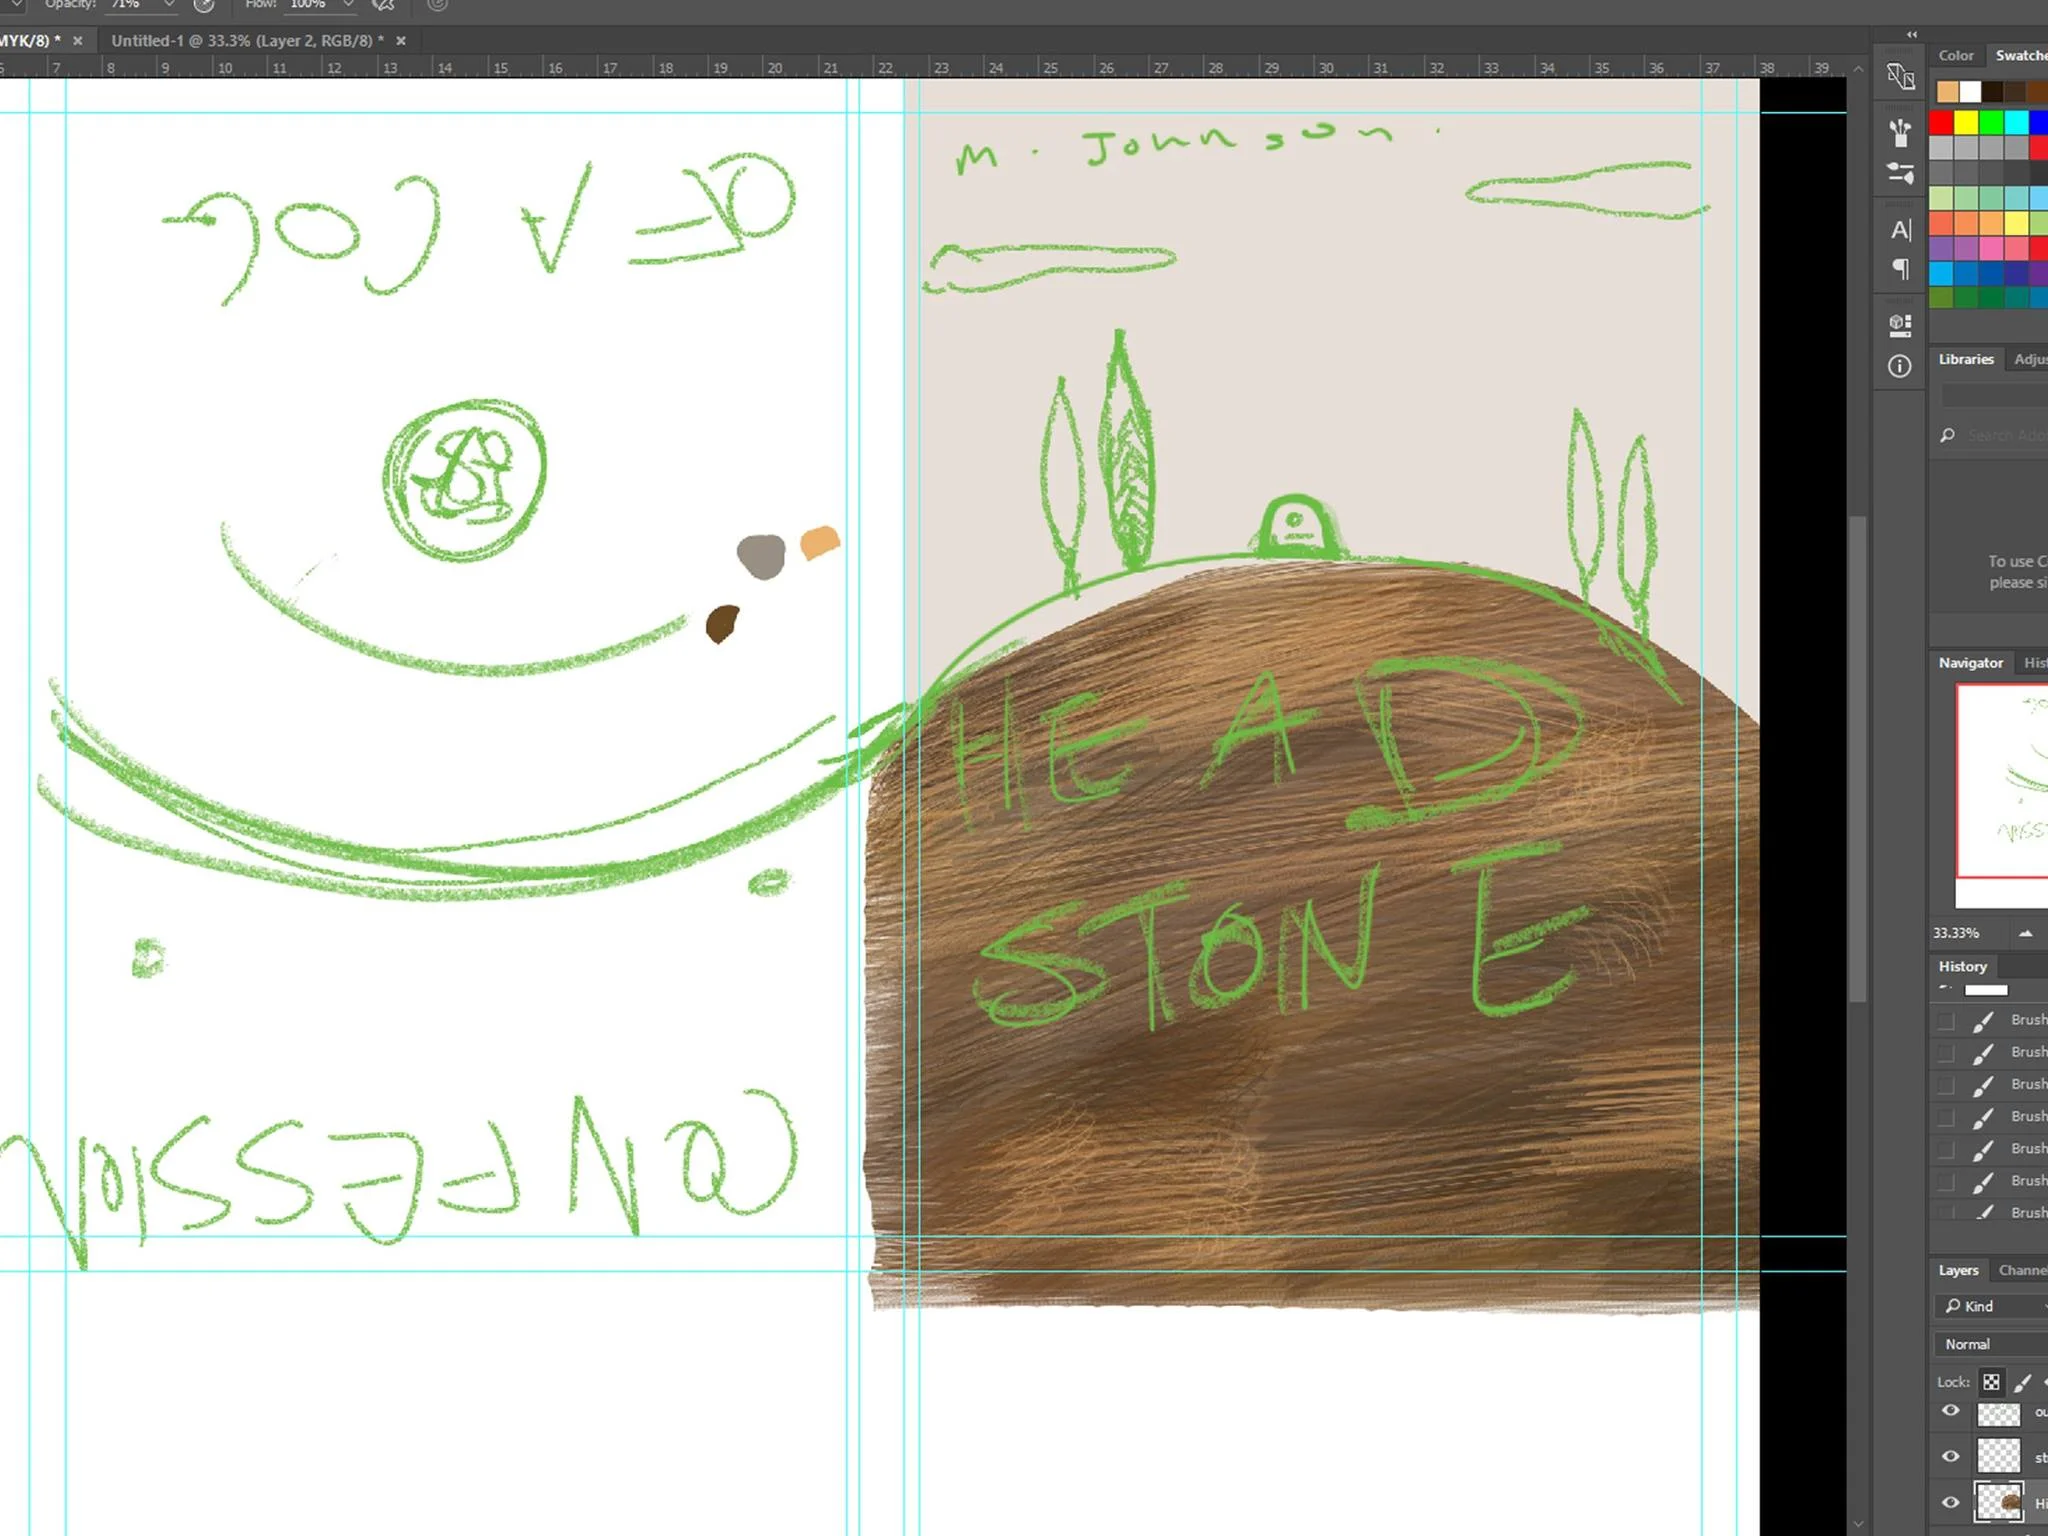Click the Lock image pixels brush icon

(2022, 1382)
